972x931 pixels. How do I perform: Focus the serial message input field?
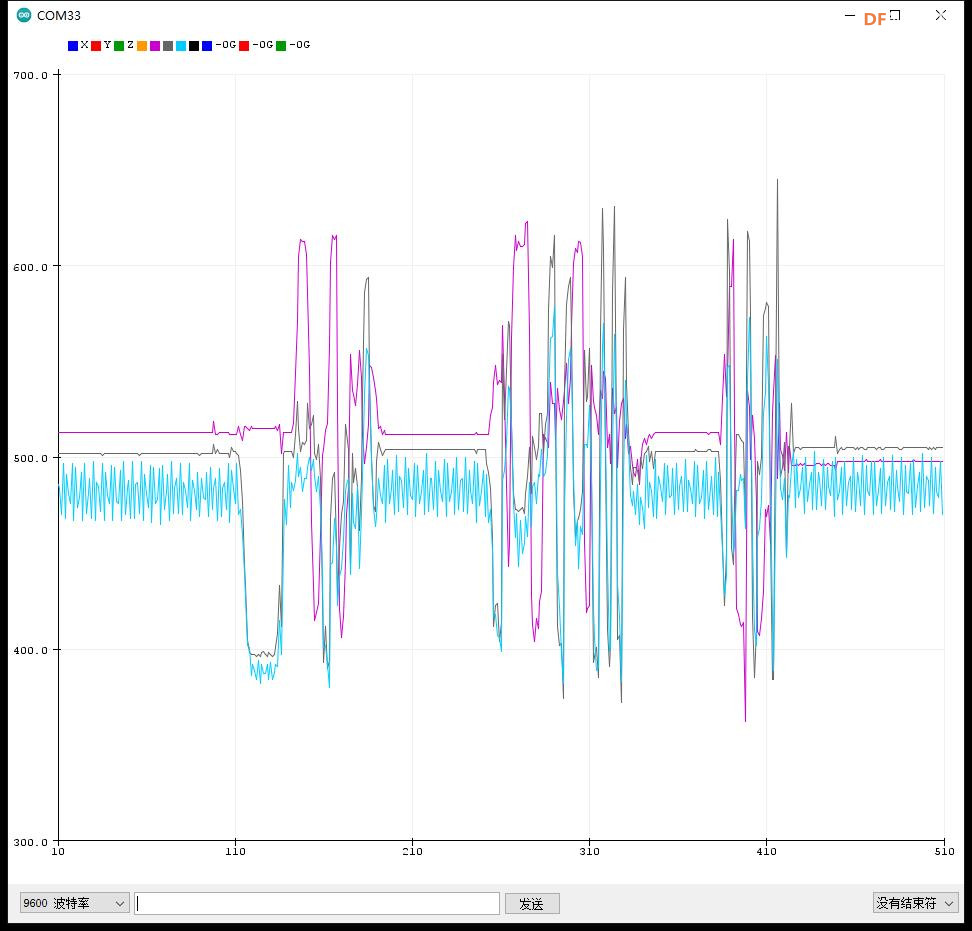point(317,903)
